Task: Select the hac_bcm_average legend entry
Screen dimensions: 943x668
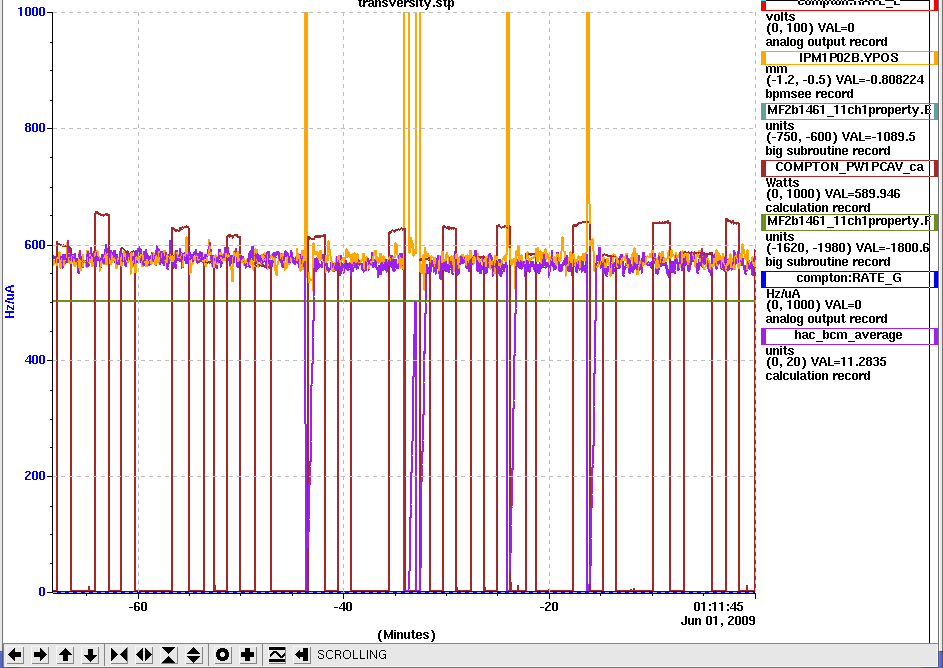Action: click(x=849, y=335)
